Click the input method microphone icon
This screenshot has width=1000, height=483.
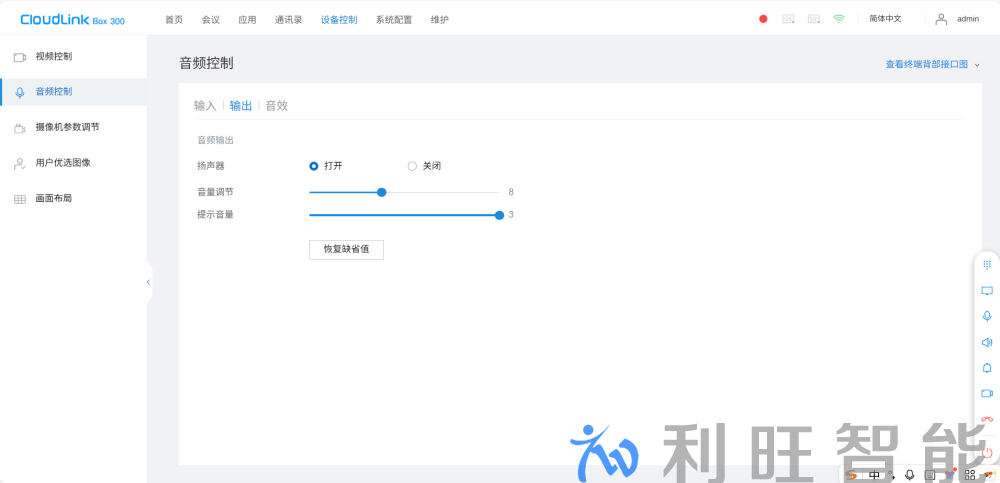(x=909, y=475)
